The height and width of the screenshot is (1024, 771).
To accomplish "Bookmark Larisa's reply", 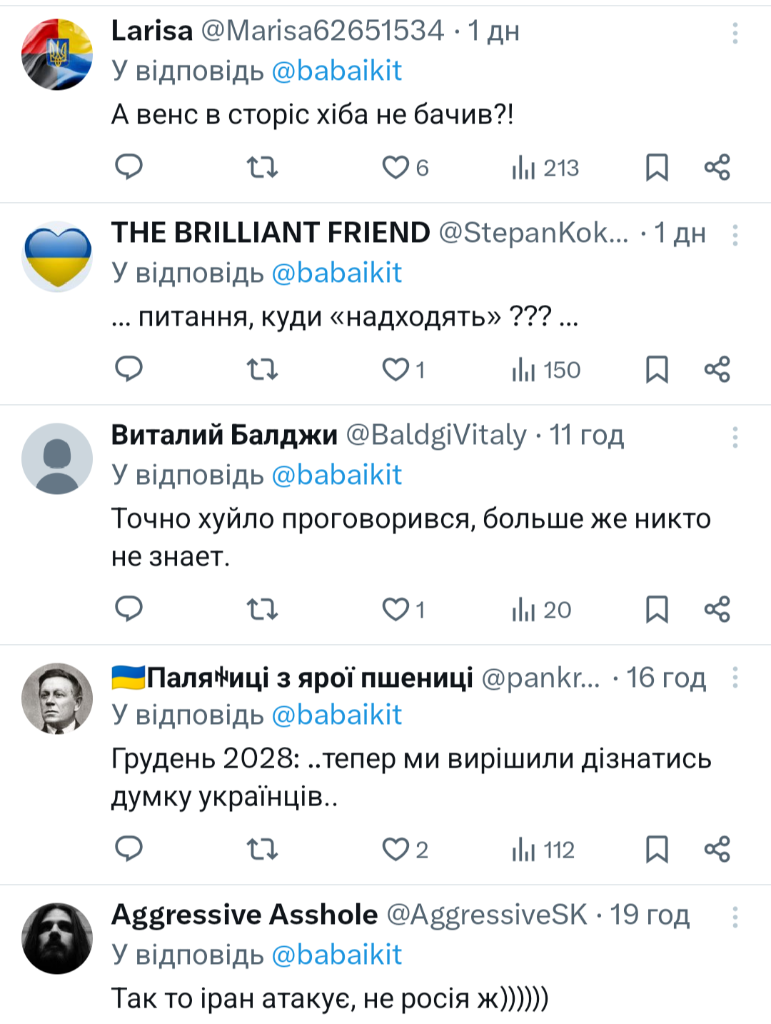I will [x=656, y=167].
